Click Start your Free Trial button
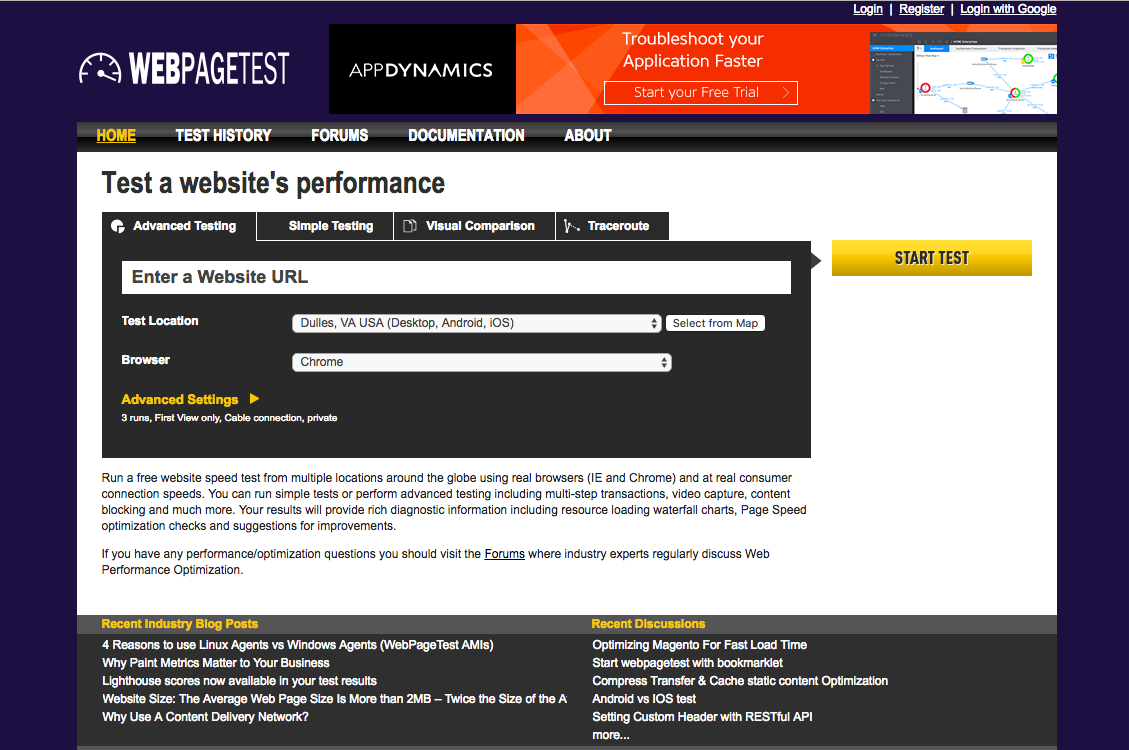The image size is (1129, 750). pyautogui.click(x=701, y=92)
